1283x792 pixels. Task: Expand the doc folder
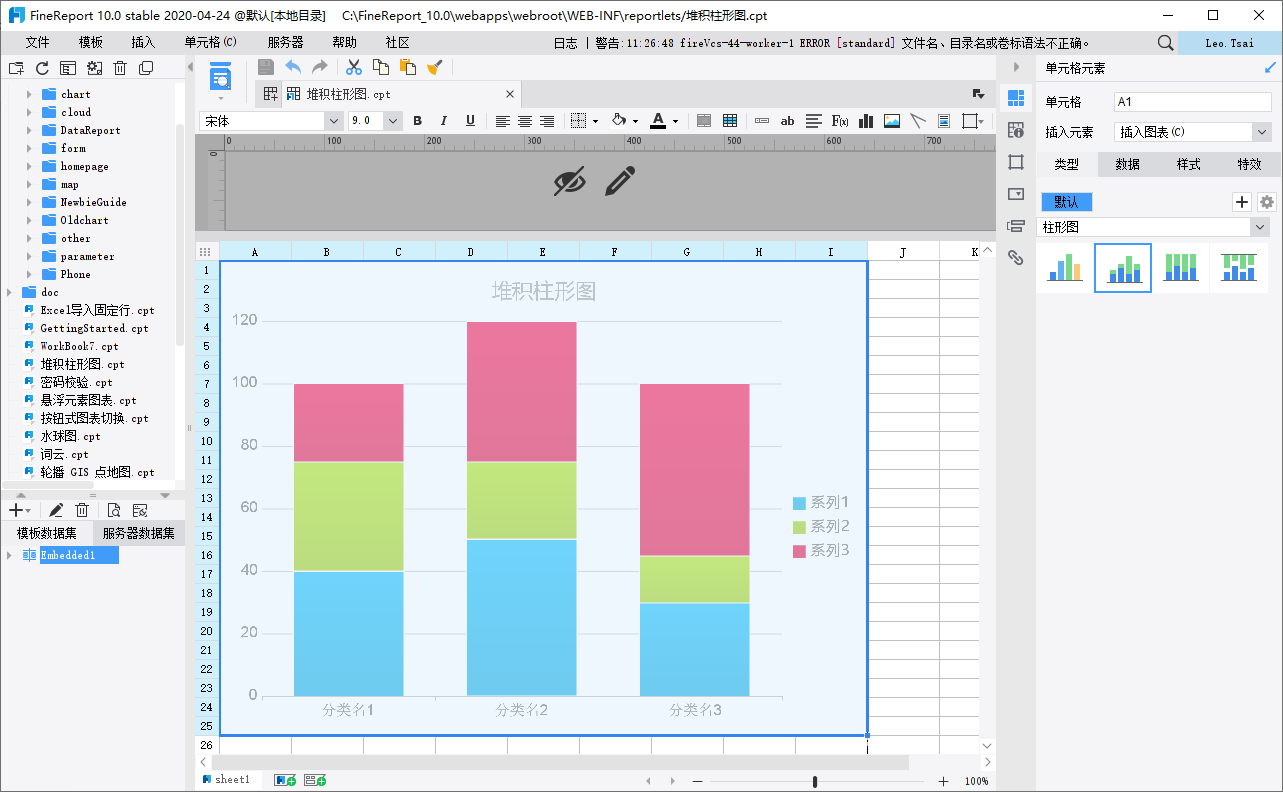[x=9, y=292]
